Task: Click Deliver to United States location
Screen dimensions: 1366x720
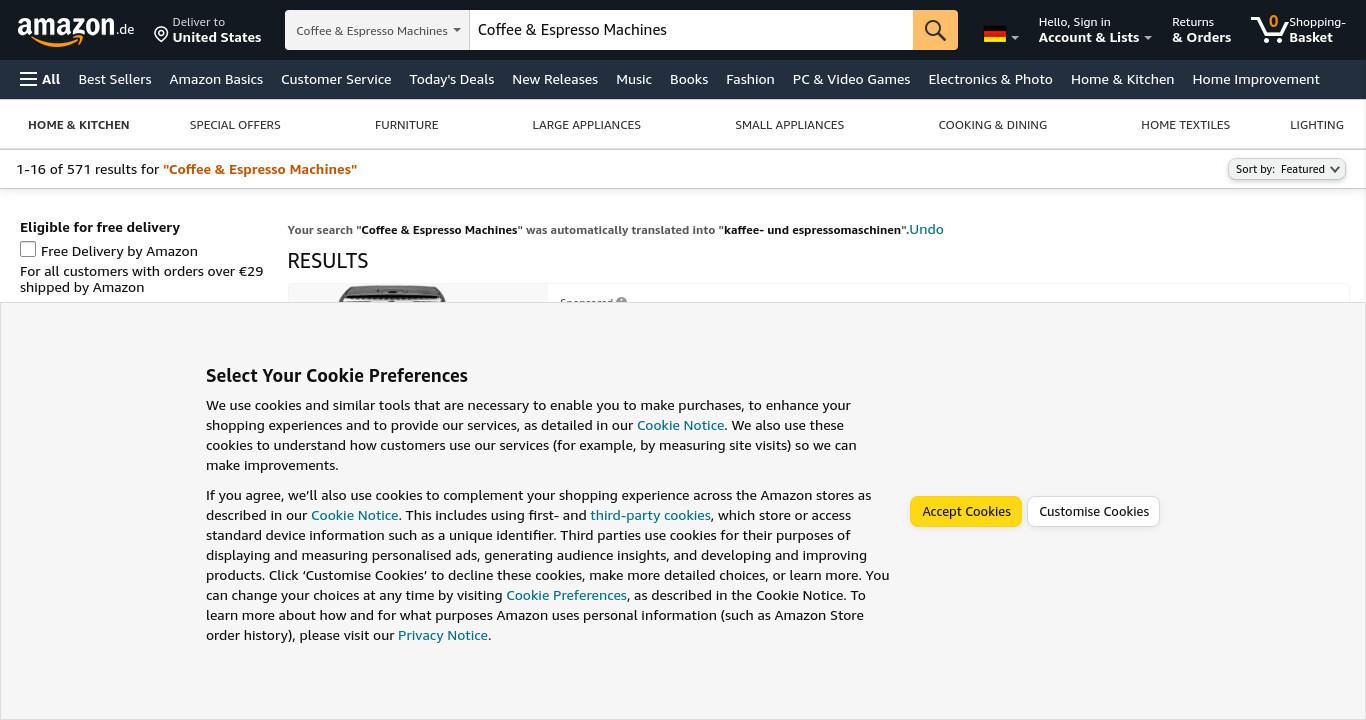Action: point(208,30)
